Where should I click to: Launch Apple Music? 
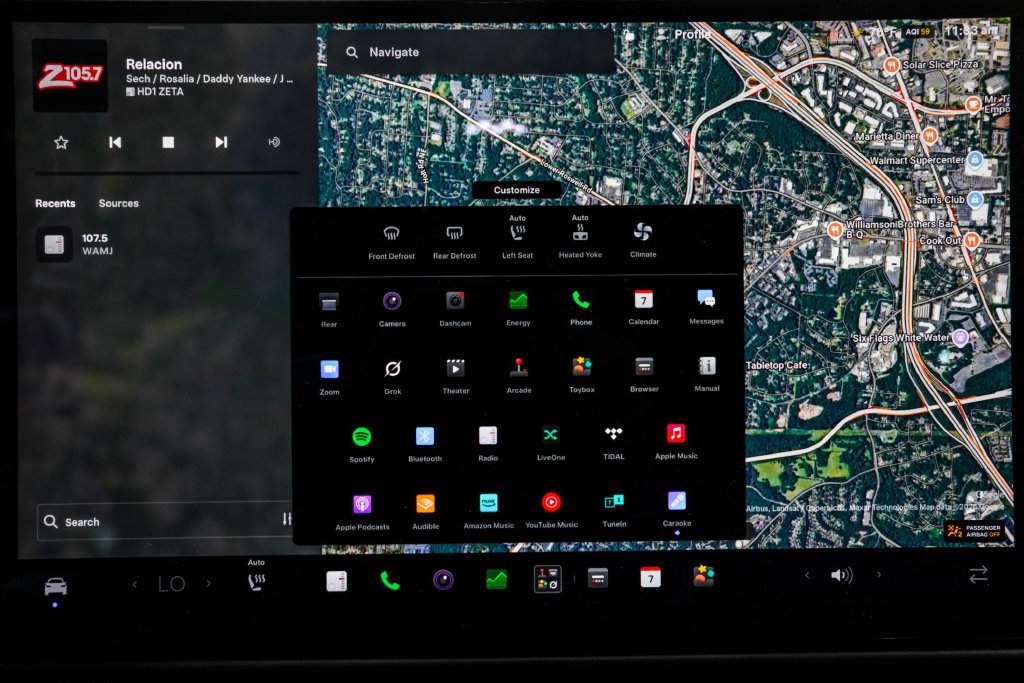pos(676,441)
